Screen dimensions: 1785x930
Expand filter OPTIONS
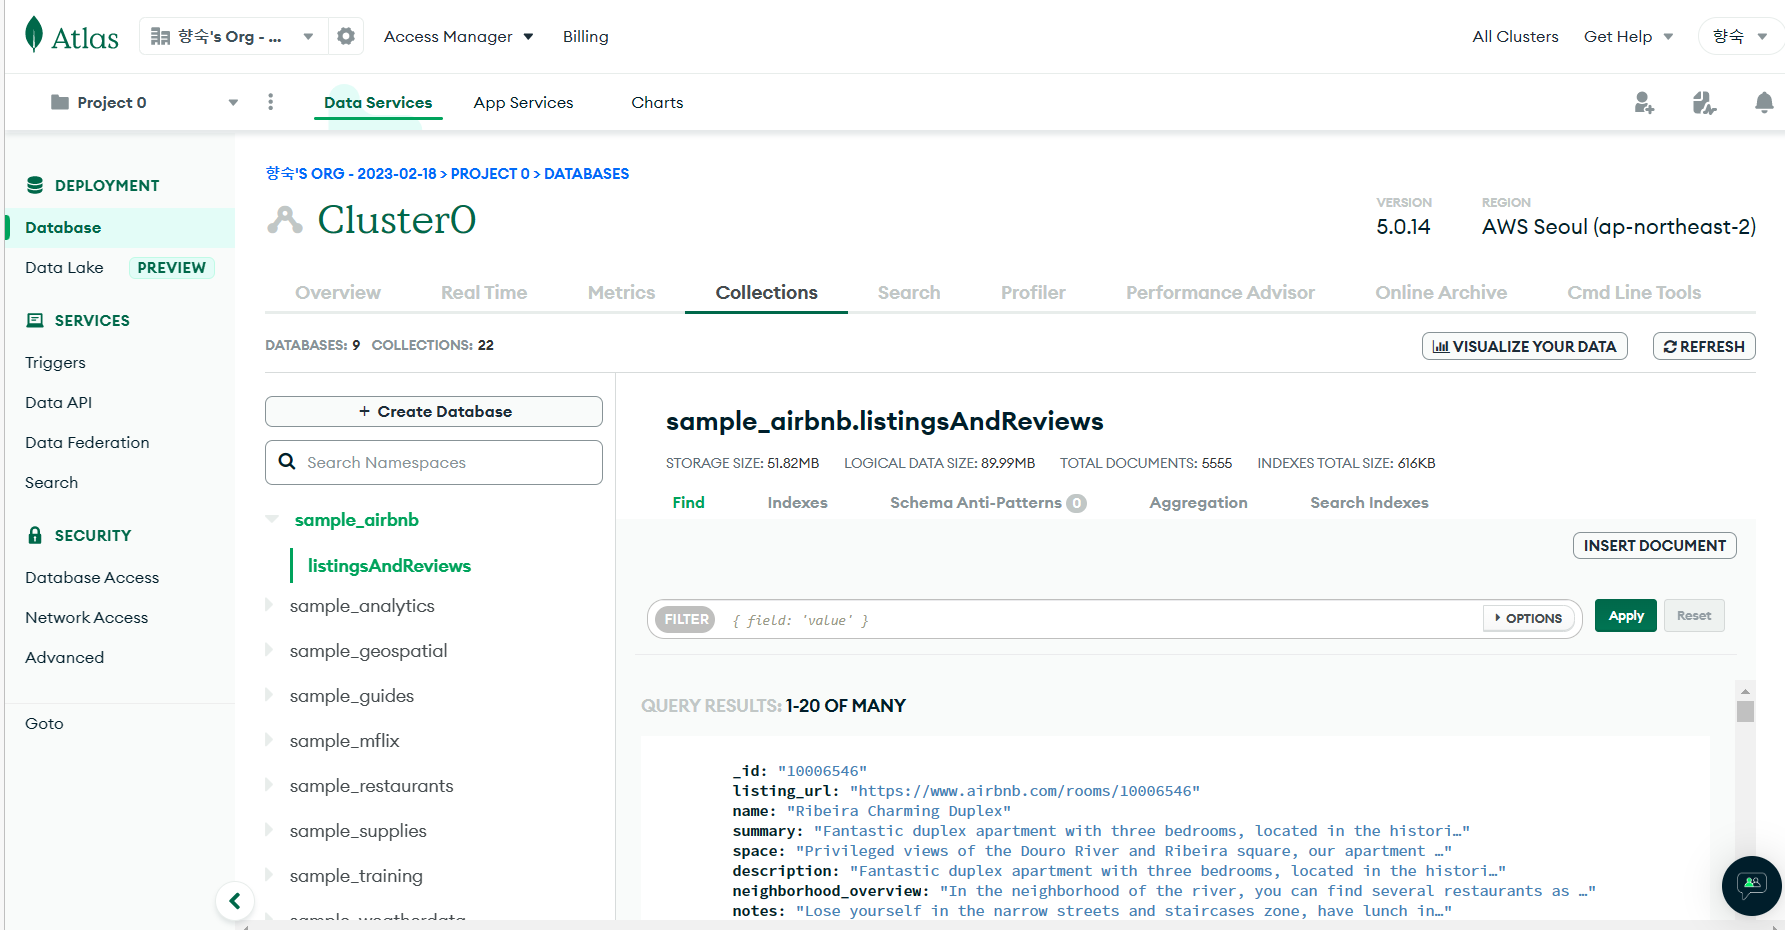(x=1528, y=618)
